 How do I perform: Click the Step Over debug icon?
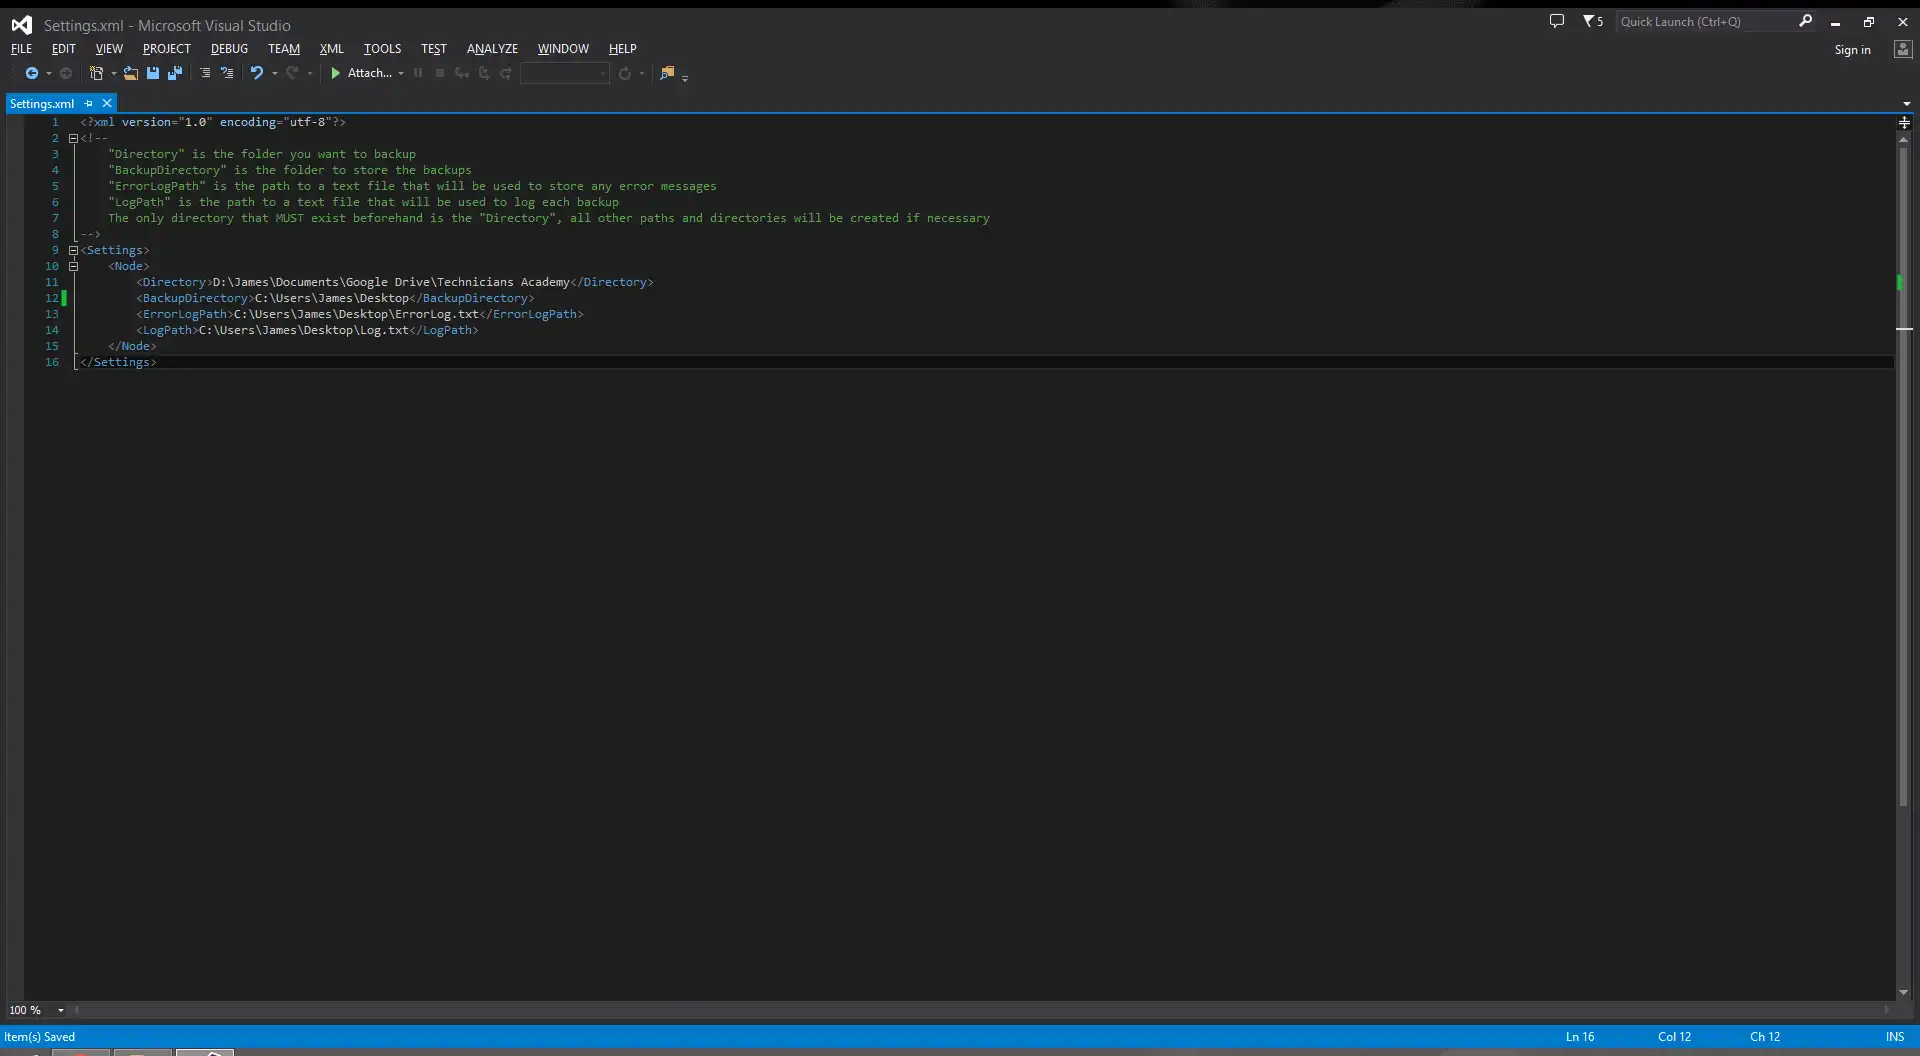coord(484,73)
